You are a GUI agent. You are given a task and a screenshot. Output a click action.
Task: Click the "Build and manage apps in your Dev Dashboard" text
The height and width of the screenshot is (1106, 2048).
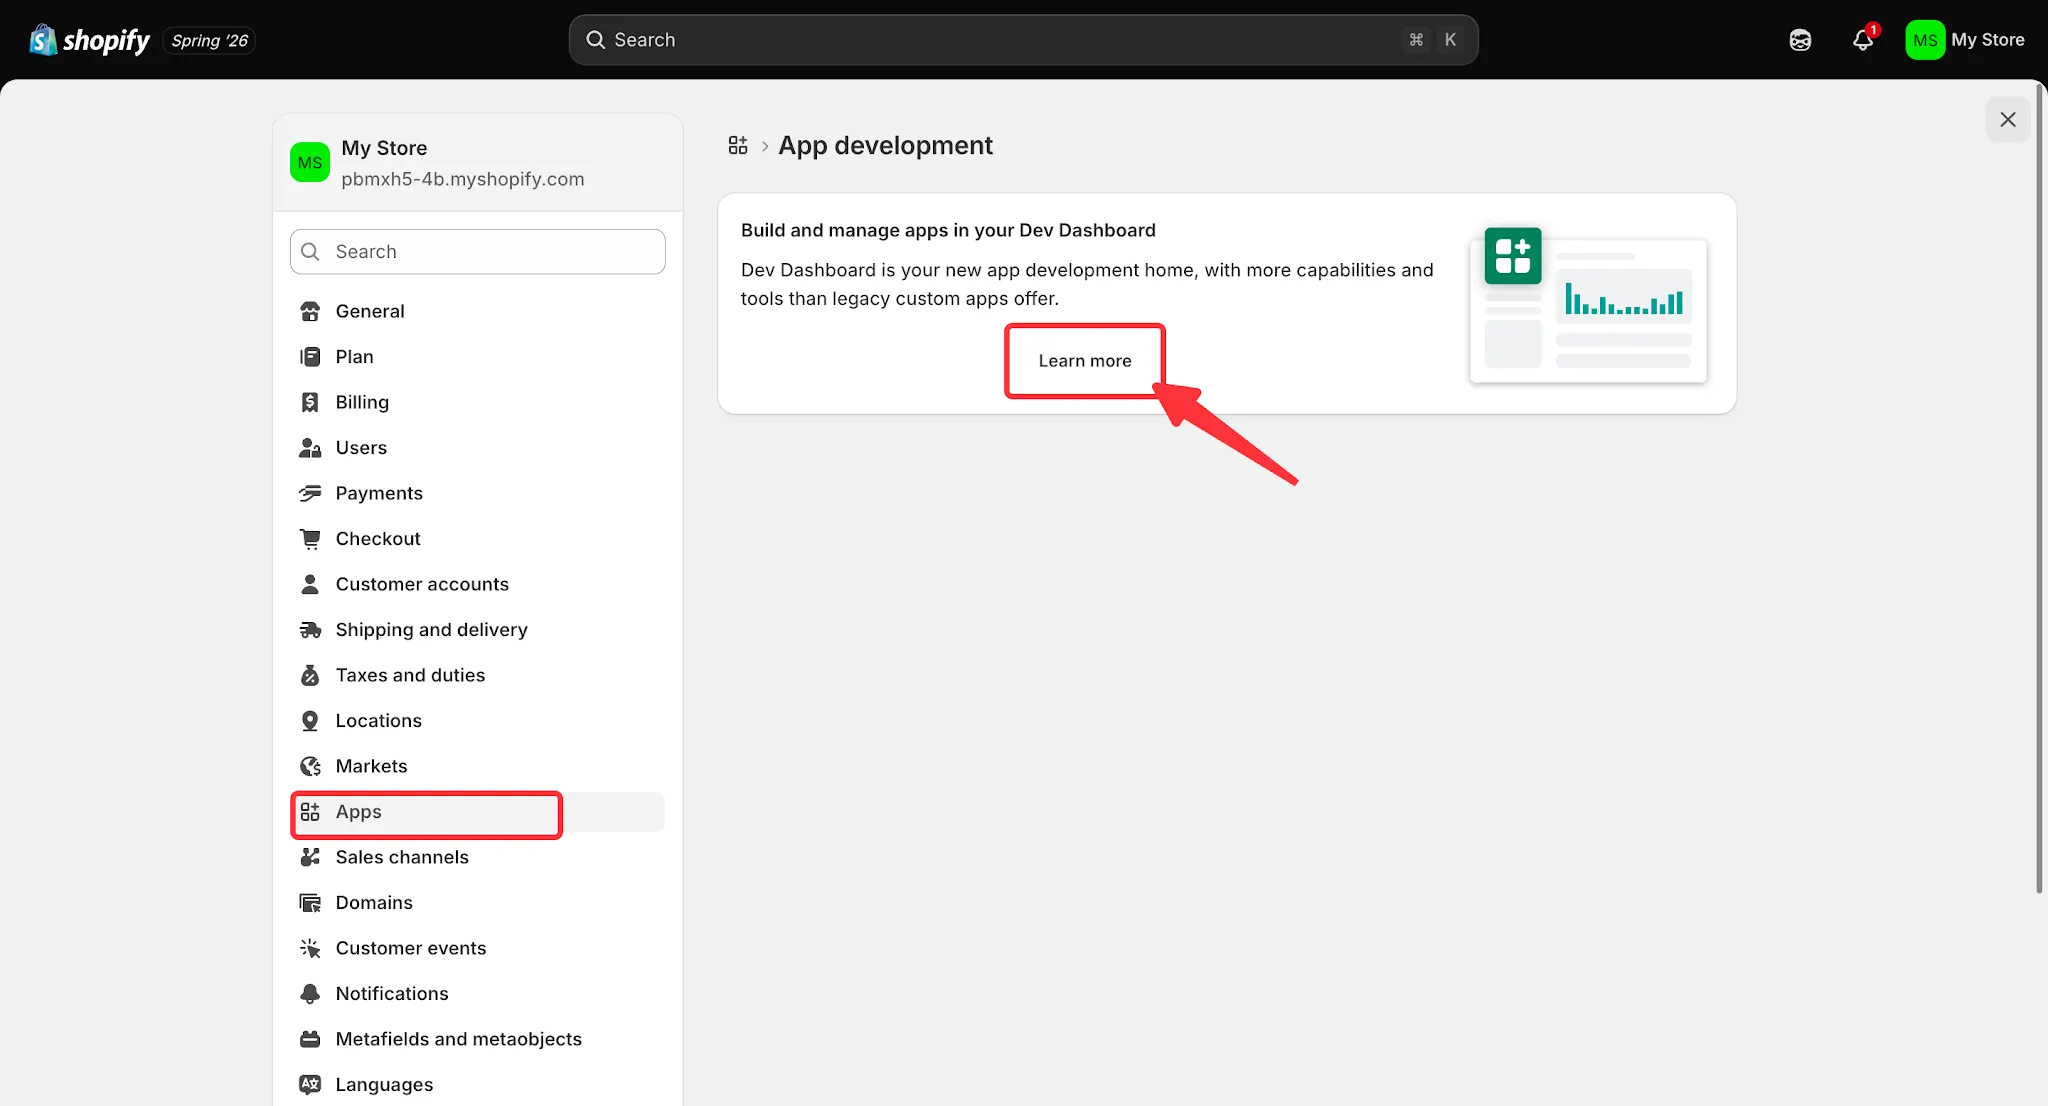click(x=948, y=230)
